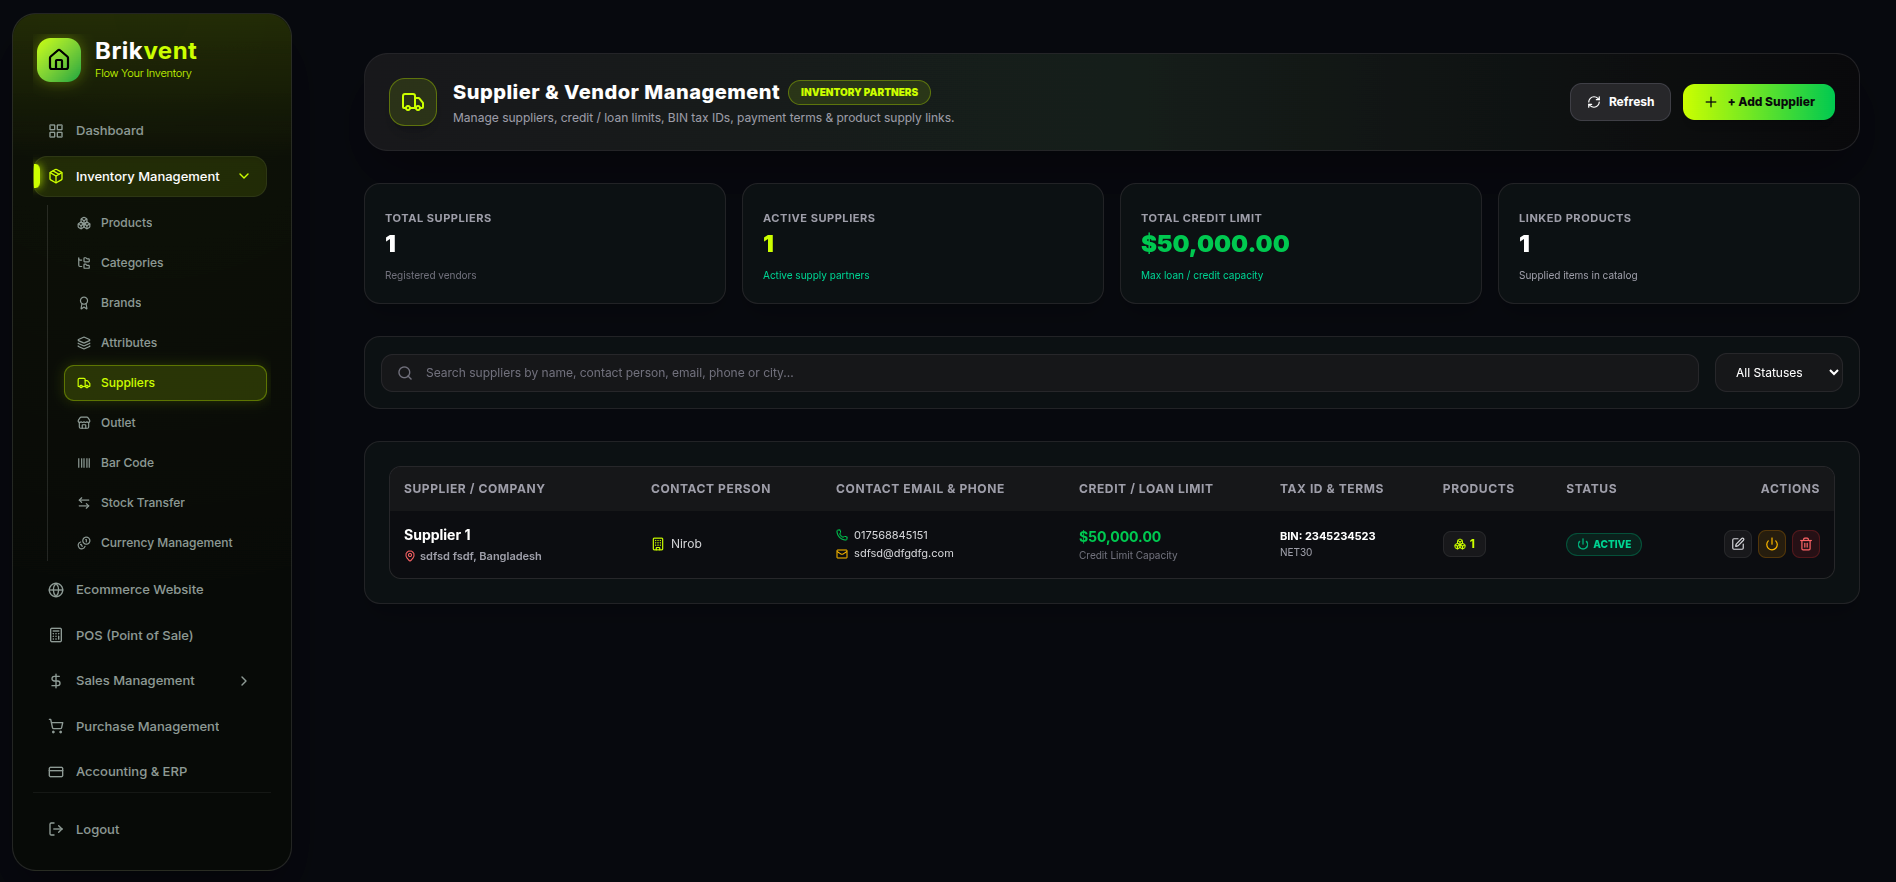Toggle Supplier 1 status with power icon
Image resolution: width=1896 pixels, height=882 pixels.
(1772, 544)
